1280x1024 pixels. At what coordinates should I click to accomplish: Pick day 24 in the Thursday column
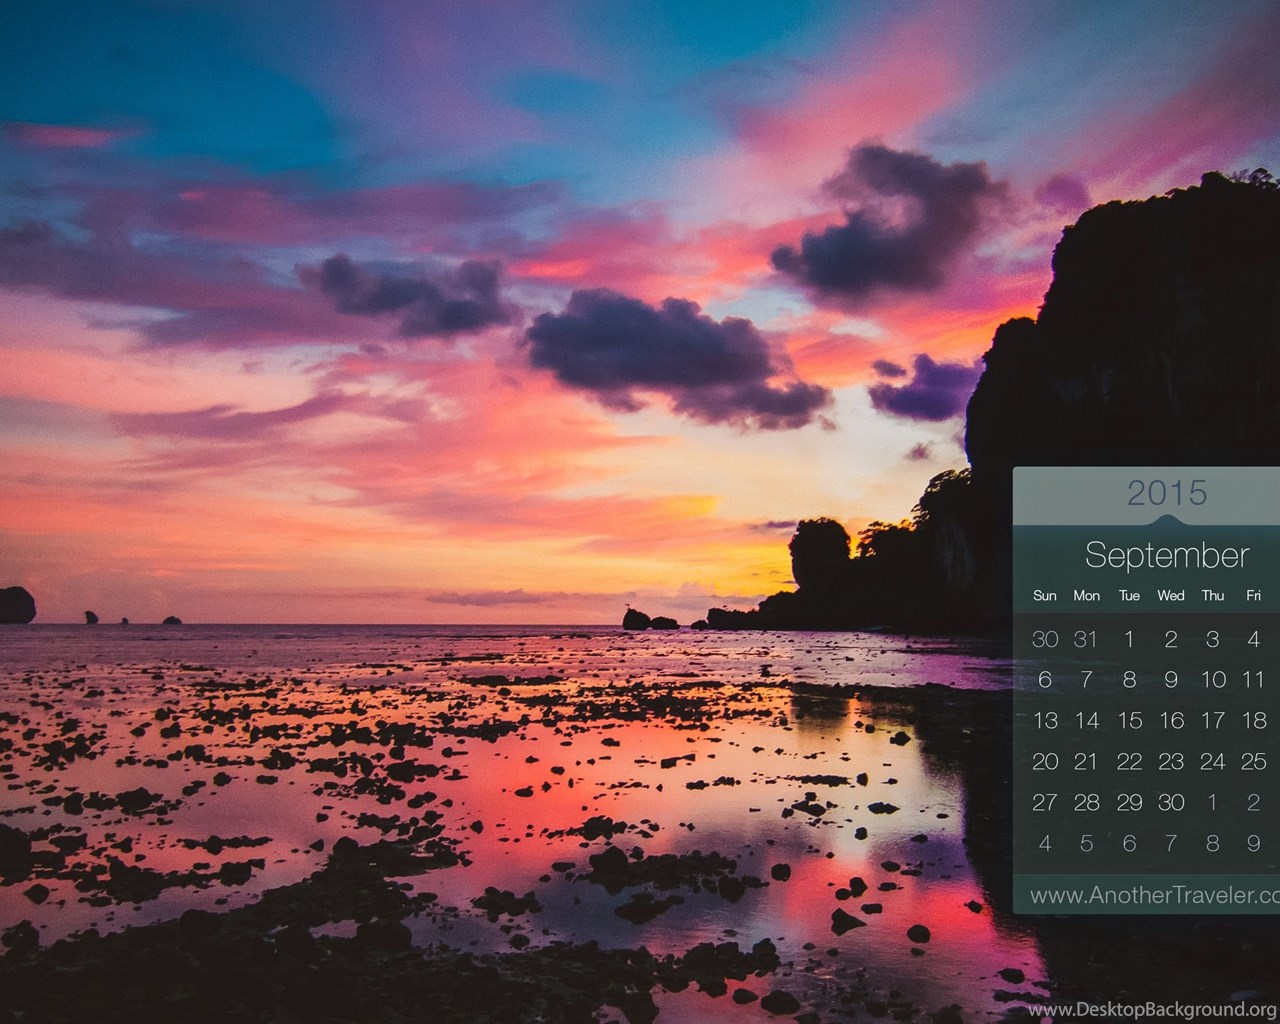click(1212, 761)
